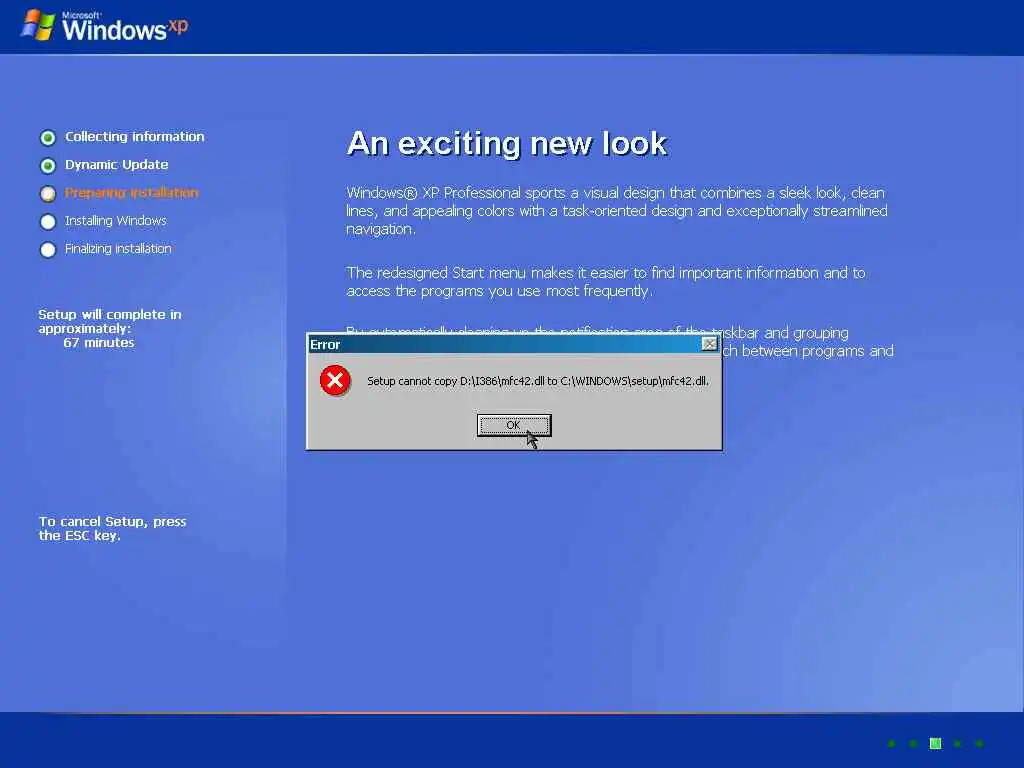Click the 'Finalizing installation' label
The height and width of the screenshot is (768, 1024).
pyautogui.click(x=118, y=249)
